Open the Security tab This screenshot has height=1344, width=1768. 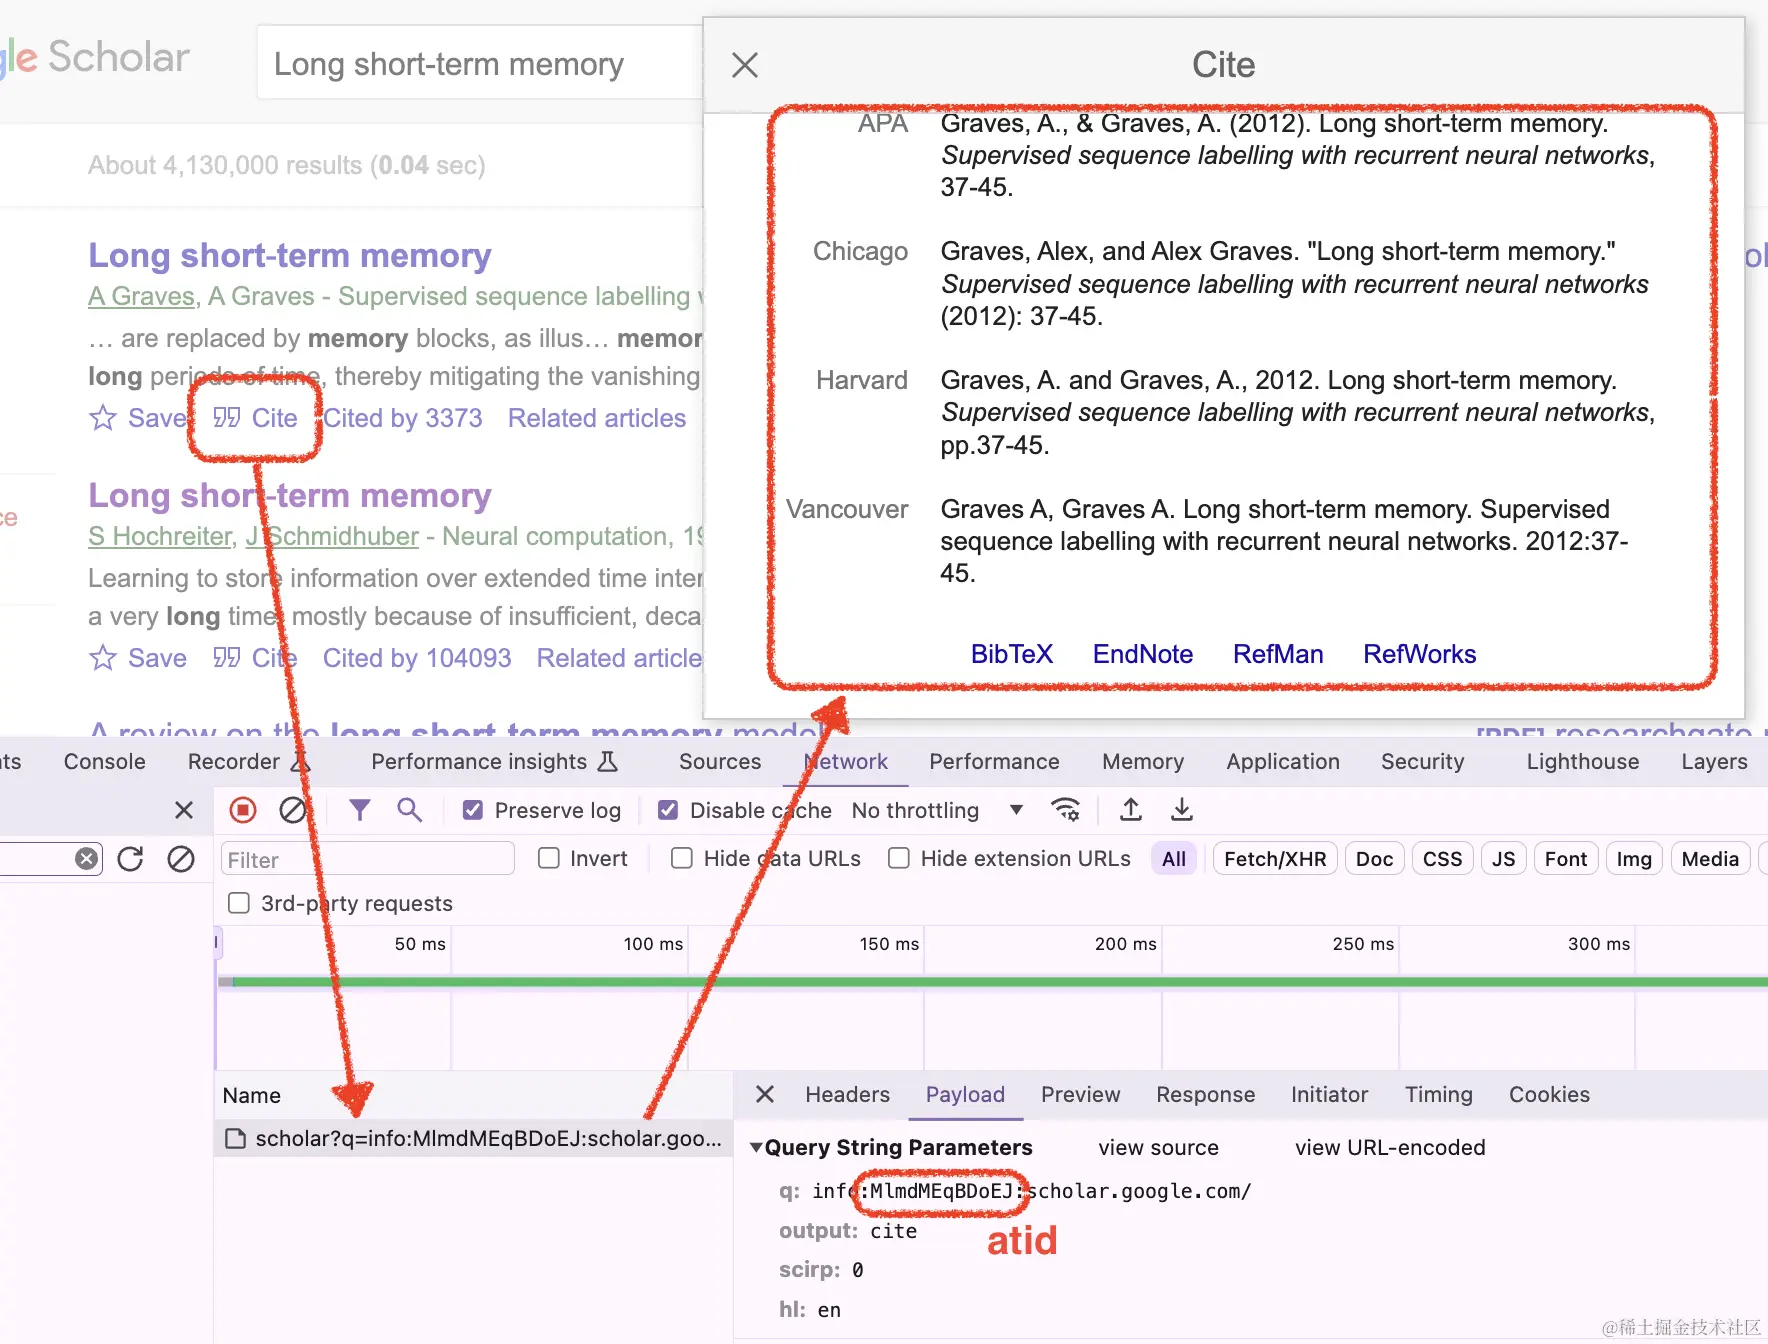click(x=1423, y=761)
